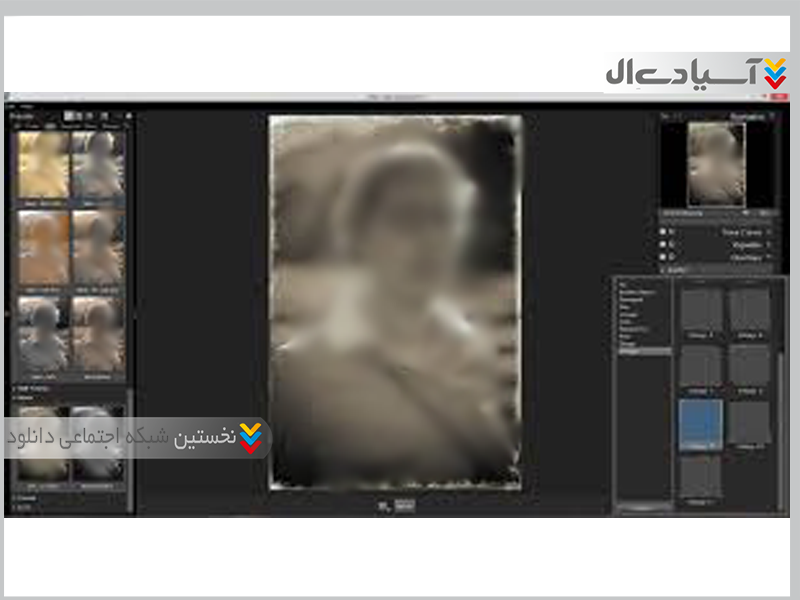This screenshot has height=600, width=800.
Task: Select the blue highlighted border thumbnail
Action: (x=700, y=422)
